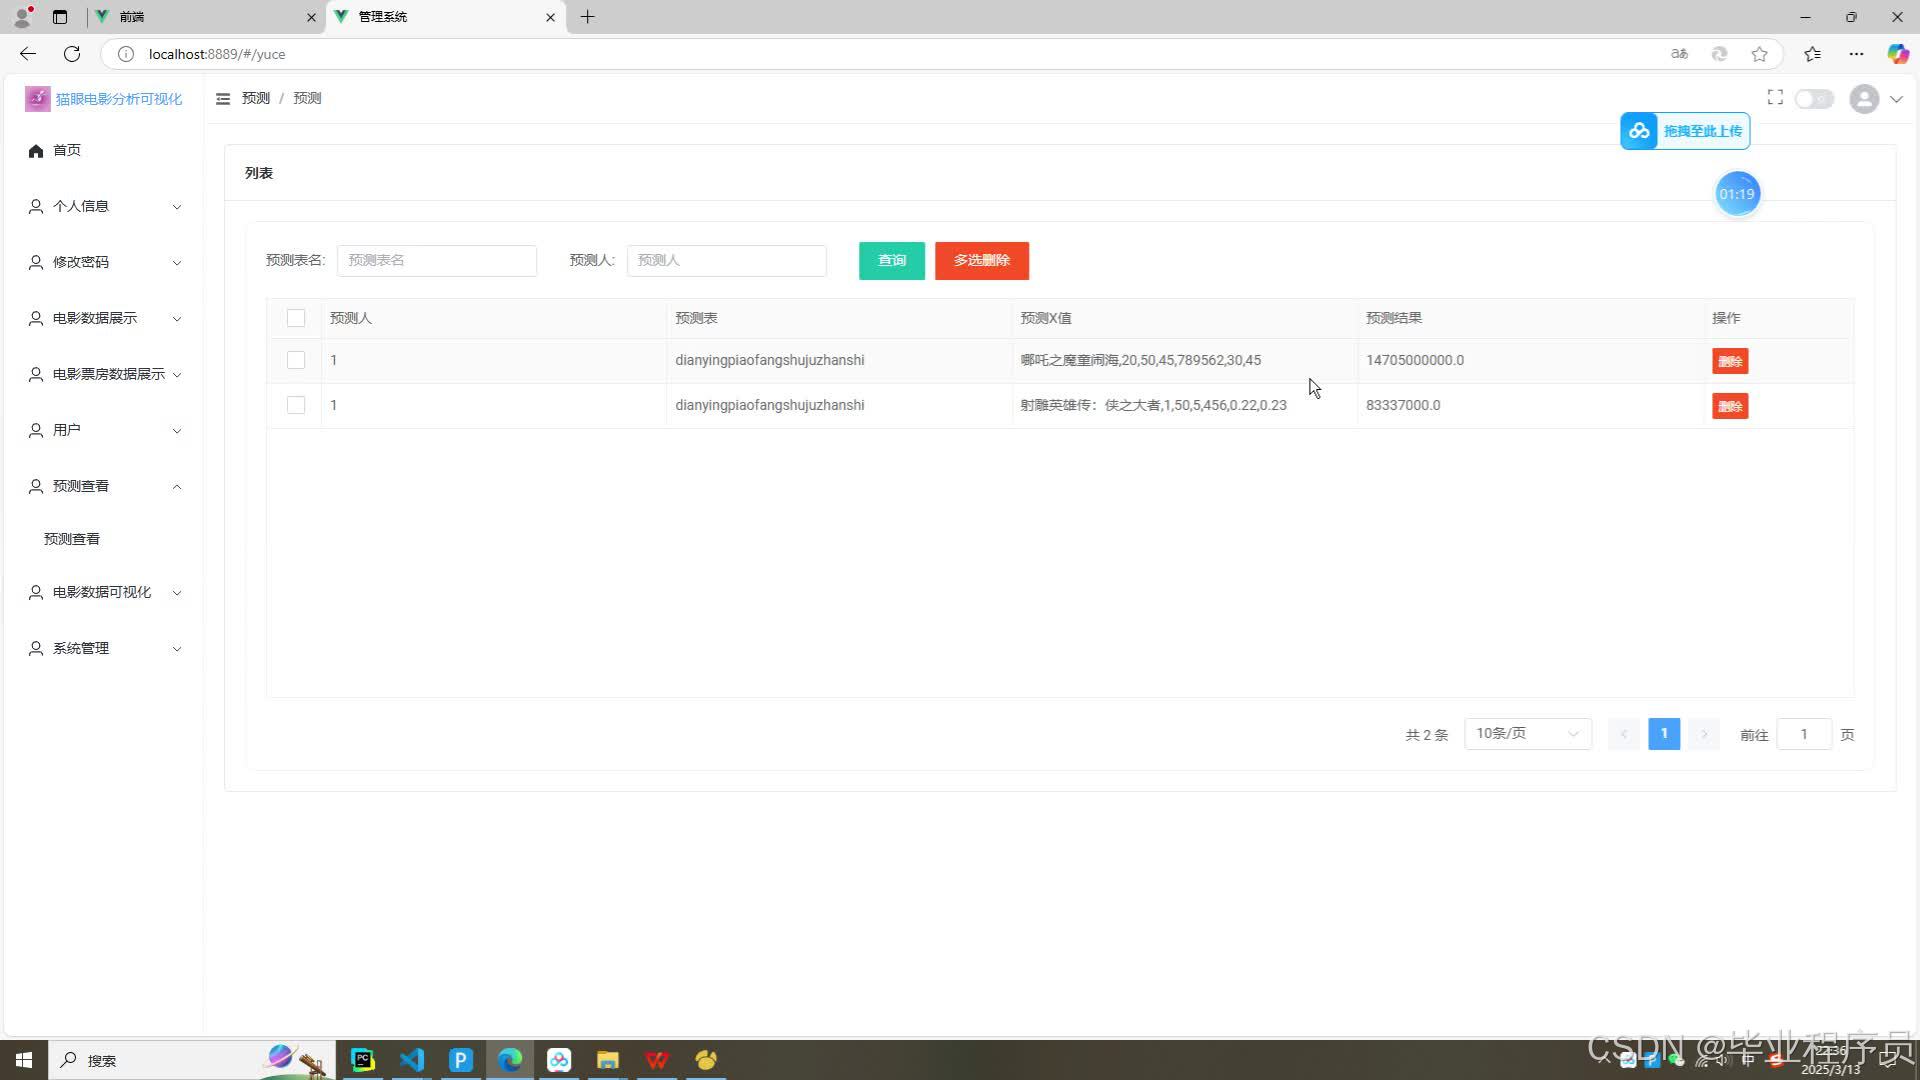Click the red 多选删除 button
Screen dimensions: 1920x1080
(x=981, y=261)
